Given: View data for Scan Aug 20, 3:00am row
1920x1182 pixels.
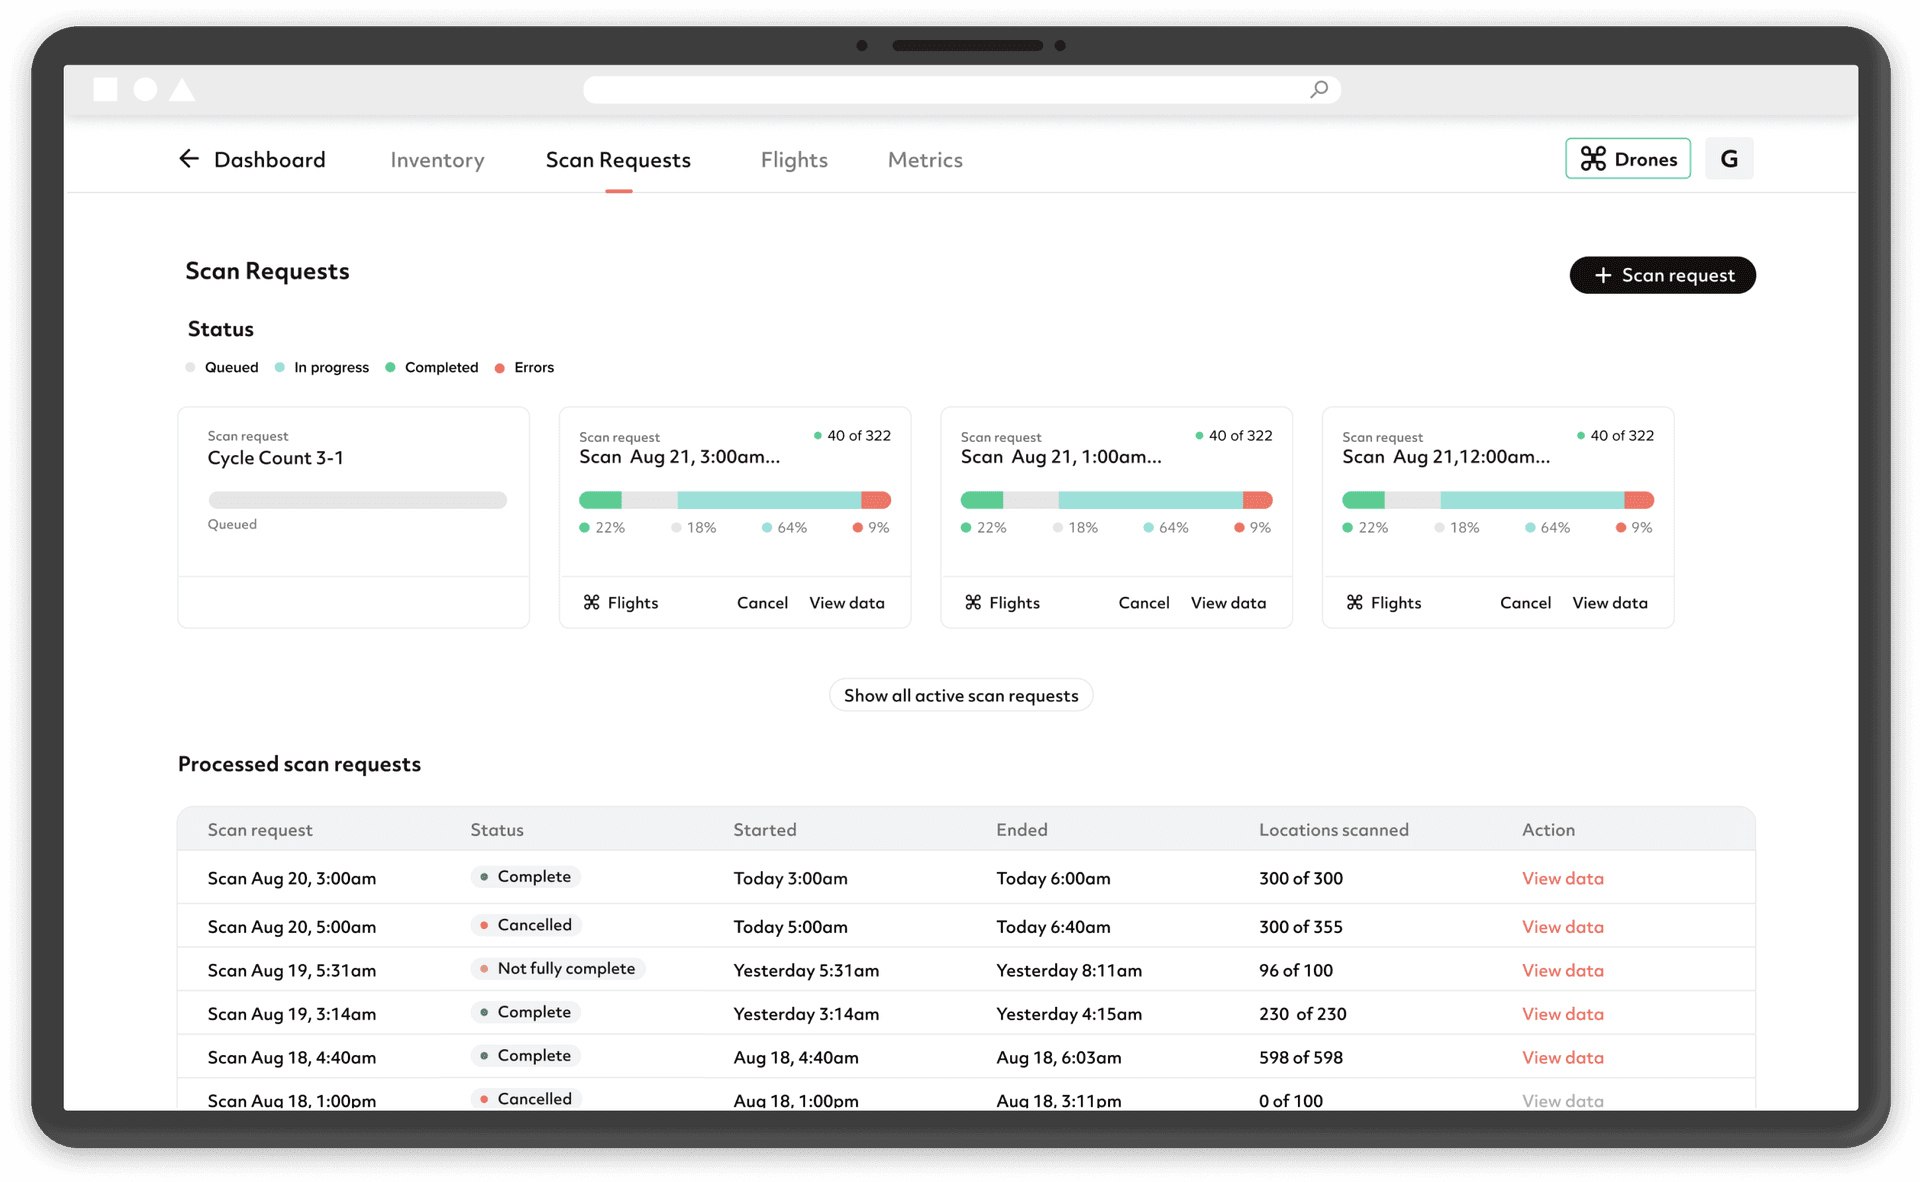Looking at the screenshot, I should (1562, 878).
